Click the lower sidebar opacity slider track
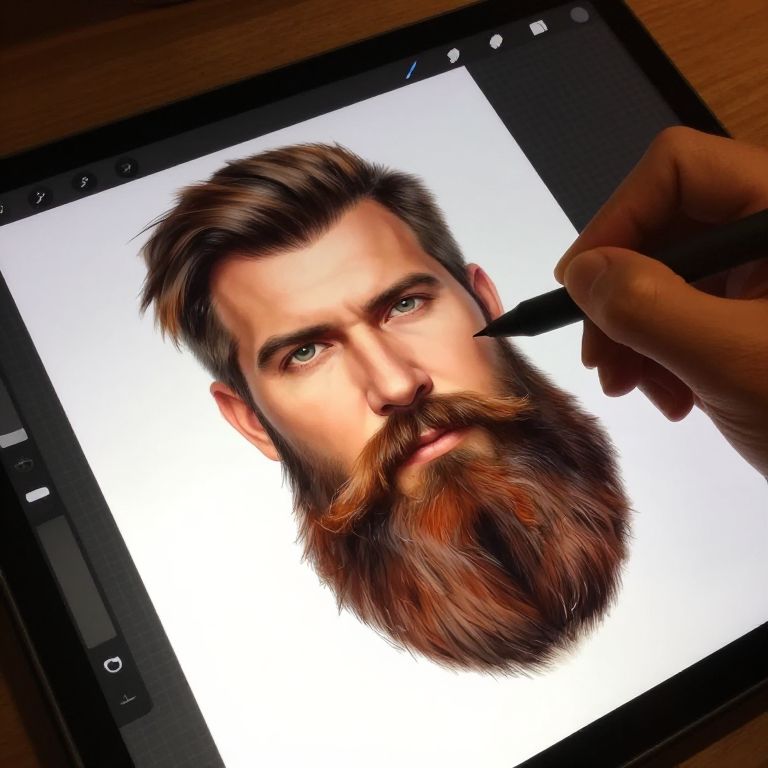The height and width of the screenshot is (768, 768). click(x=75, y=580)
